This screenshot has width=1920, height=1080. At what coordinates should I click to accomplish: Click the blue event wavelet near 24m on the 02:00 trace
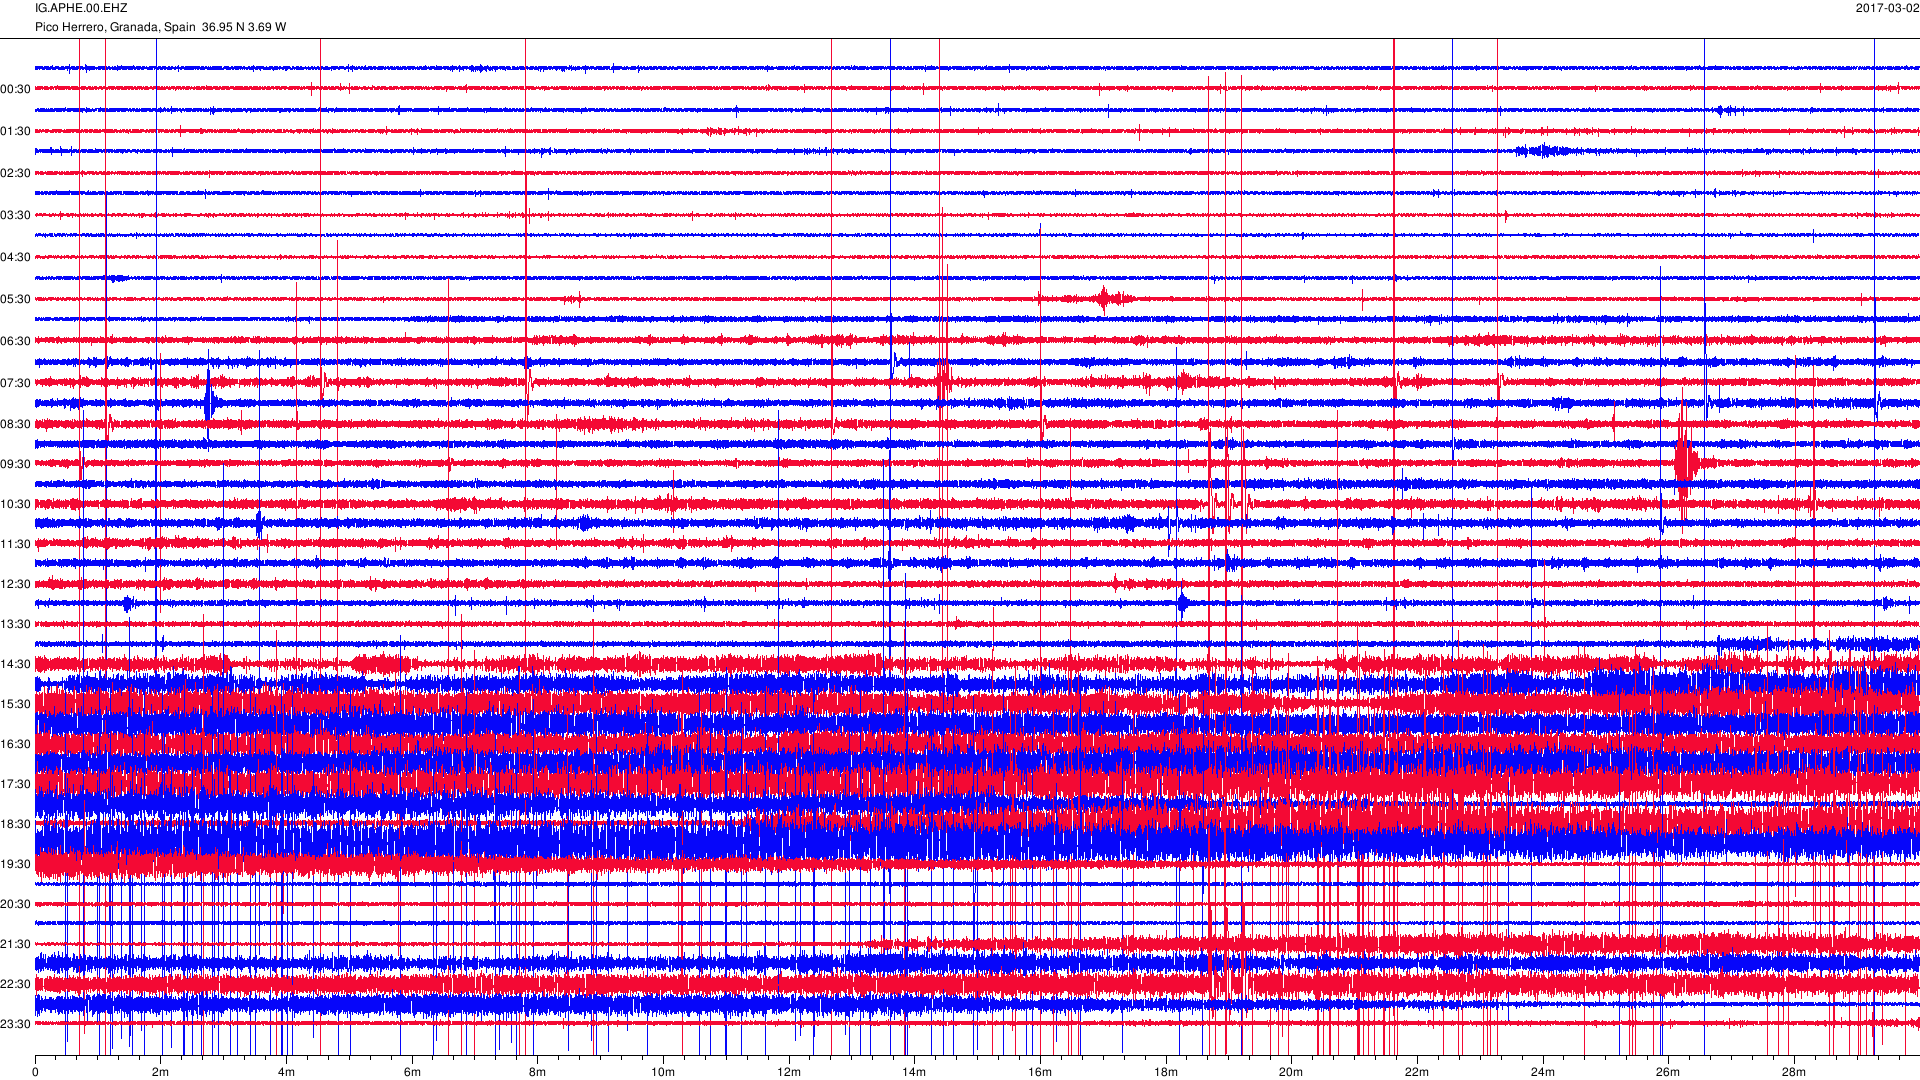pyautogui.click(x=1545, y=151)
